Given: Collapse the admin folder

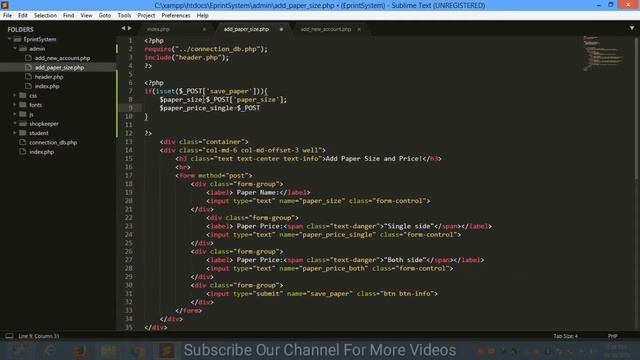Looking at the screenshot, I should tap(15, 49).
